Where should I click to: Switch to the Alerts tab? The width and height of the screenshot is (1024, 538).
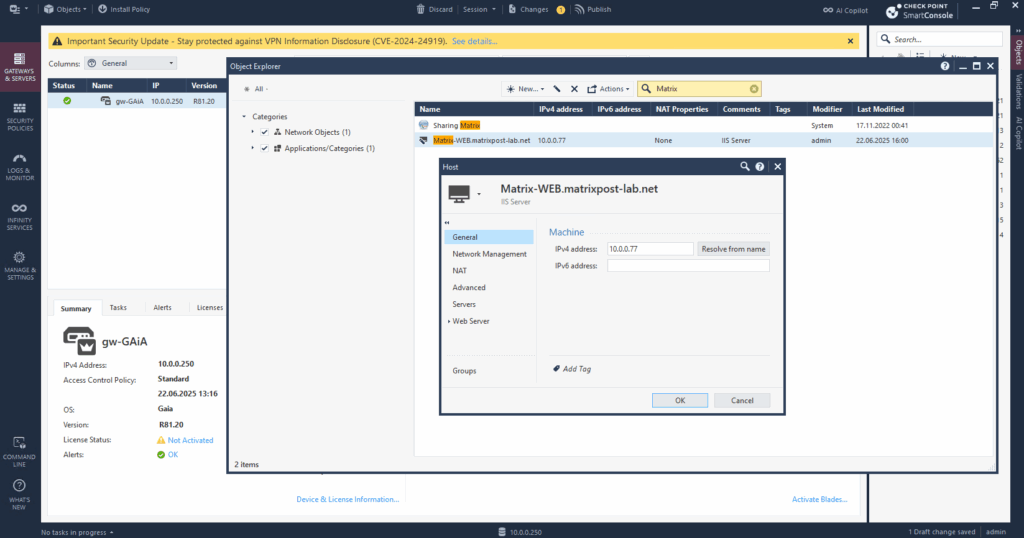pyautogui.click(x=163, y=308)
